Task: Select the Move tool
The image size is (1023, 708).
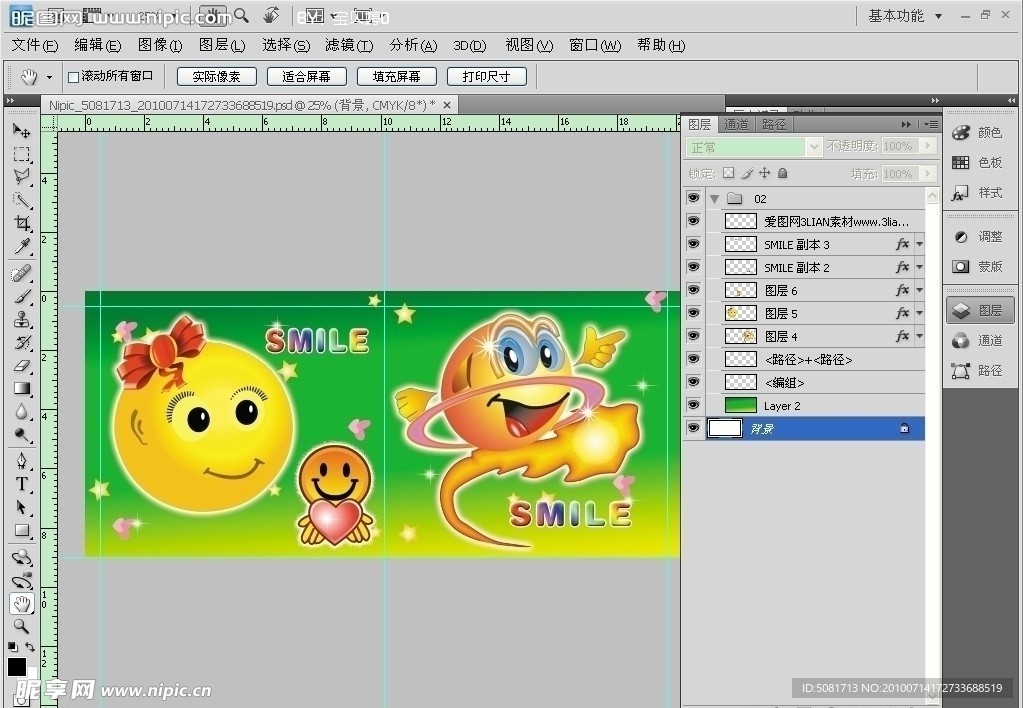Action: (x=22, y=131)
